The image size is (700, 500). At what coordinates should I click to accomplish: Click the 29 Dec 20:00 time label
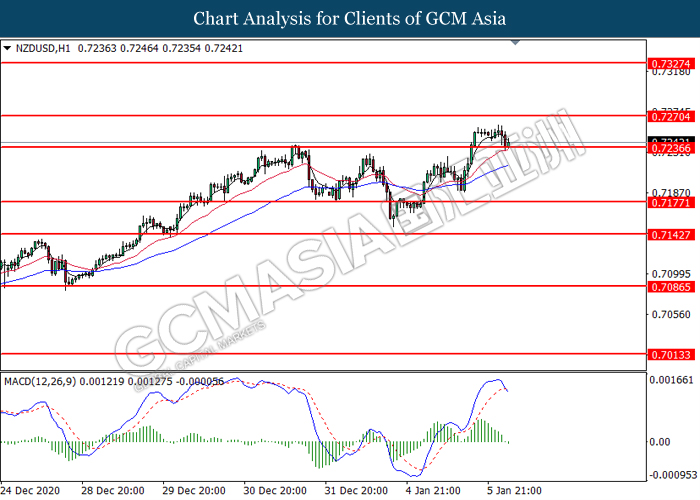click(x=194, y=491)
